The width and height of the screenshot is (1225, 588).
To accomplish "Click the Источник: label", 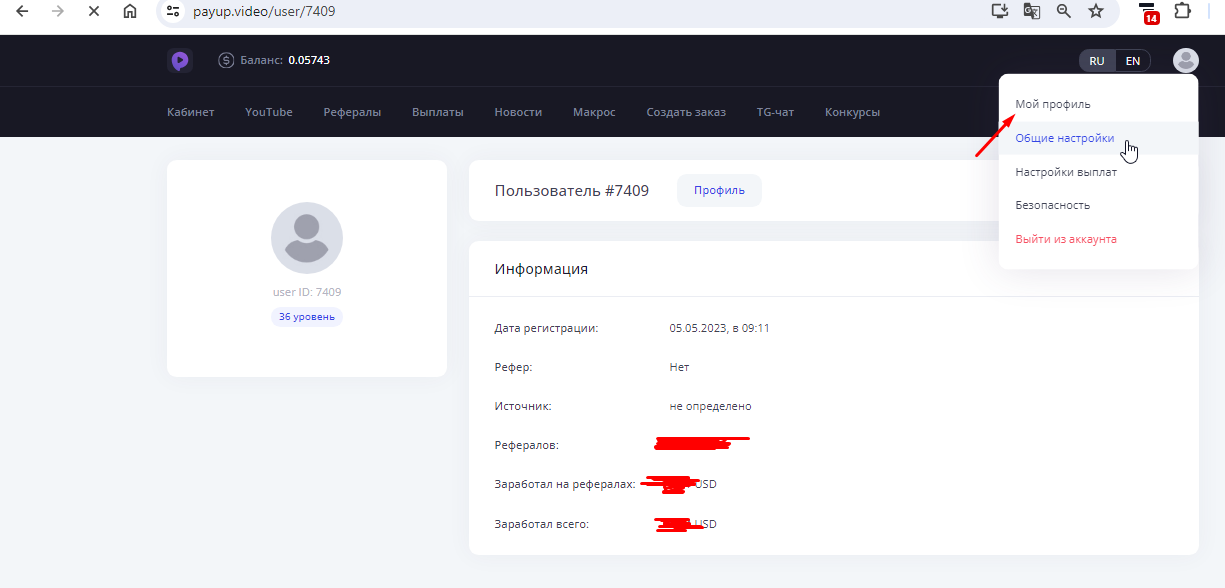I will 523,406.
